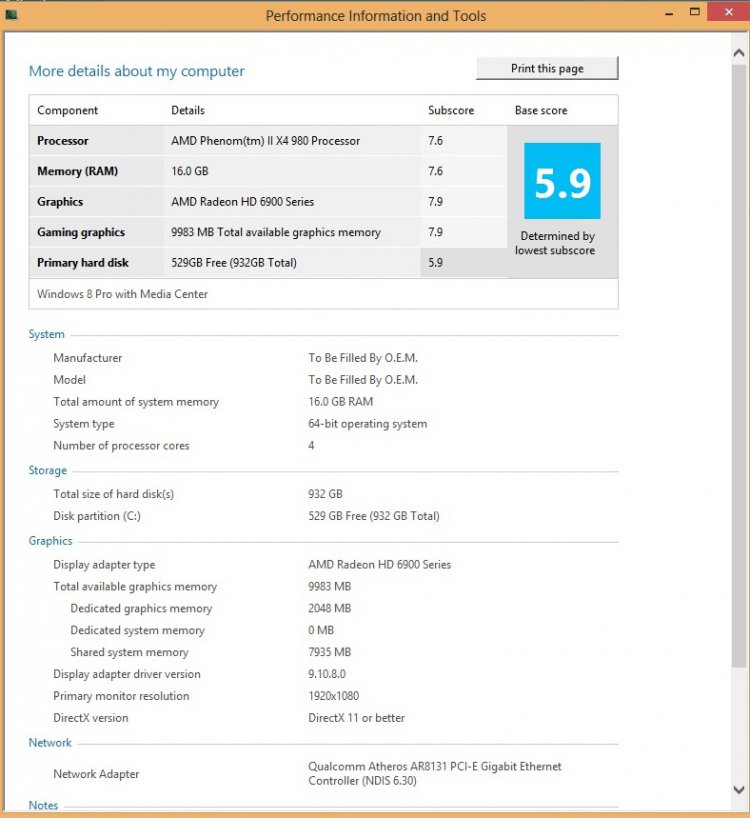The height and width of the screenshot is (818, 750).
Task: Click AMD Phenom(tm) II X4 980 Processor text
Action: (x=265, y=141)
